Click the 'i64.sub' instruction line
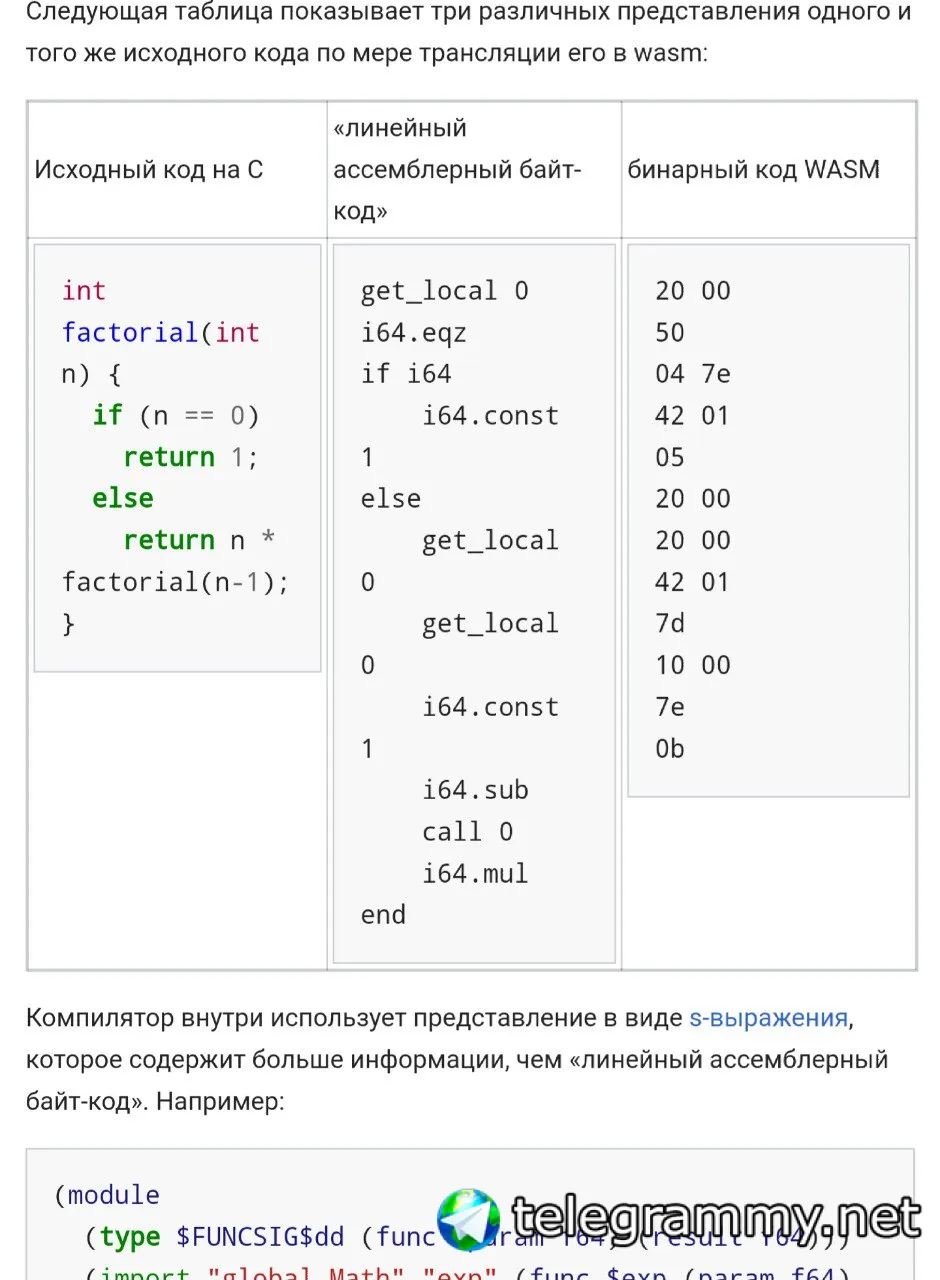Viewport: 940px width, 1280px height. 475,790
